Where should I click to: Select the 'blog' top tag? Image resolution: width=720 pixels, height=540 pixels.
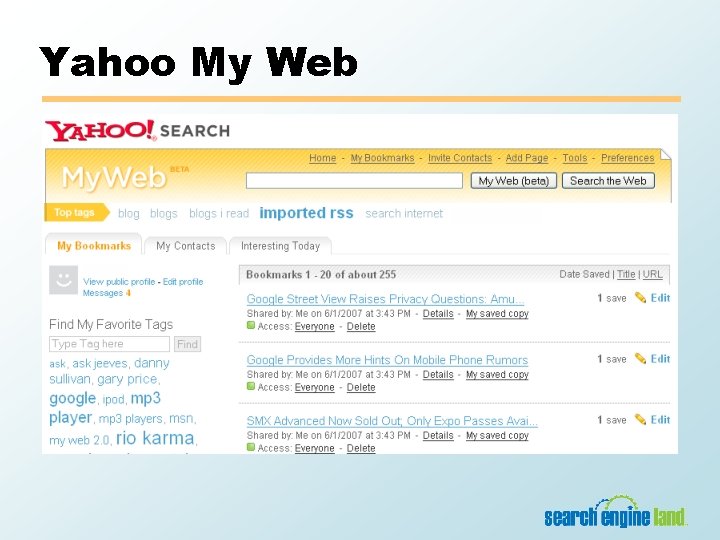(129, 214)
